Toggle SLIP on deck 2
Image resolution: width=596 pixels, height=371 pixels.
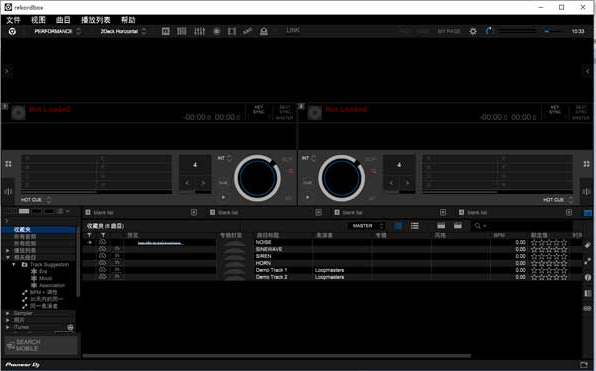371,159
